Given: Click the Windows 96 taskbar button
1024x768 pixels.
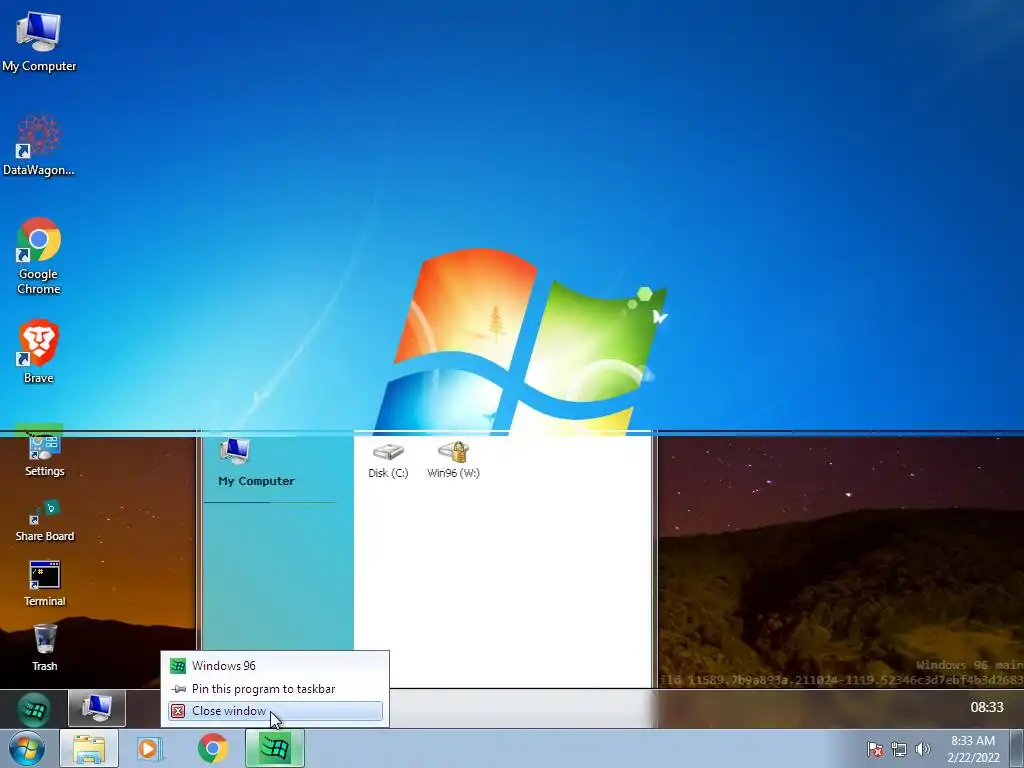Looking at the screenshot, I should [x=275, y=748].
